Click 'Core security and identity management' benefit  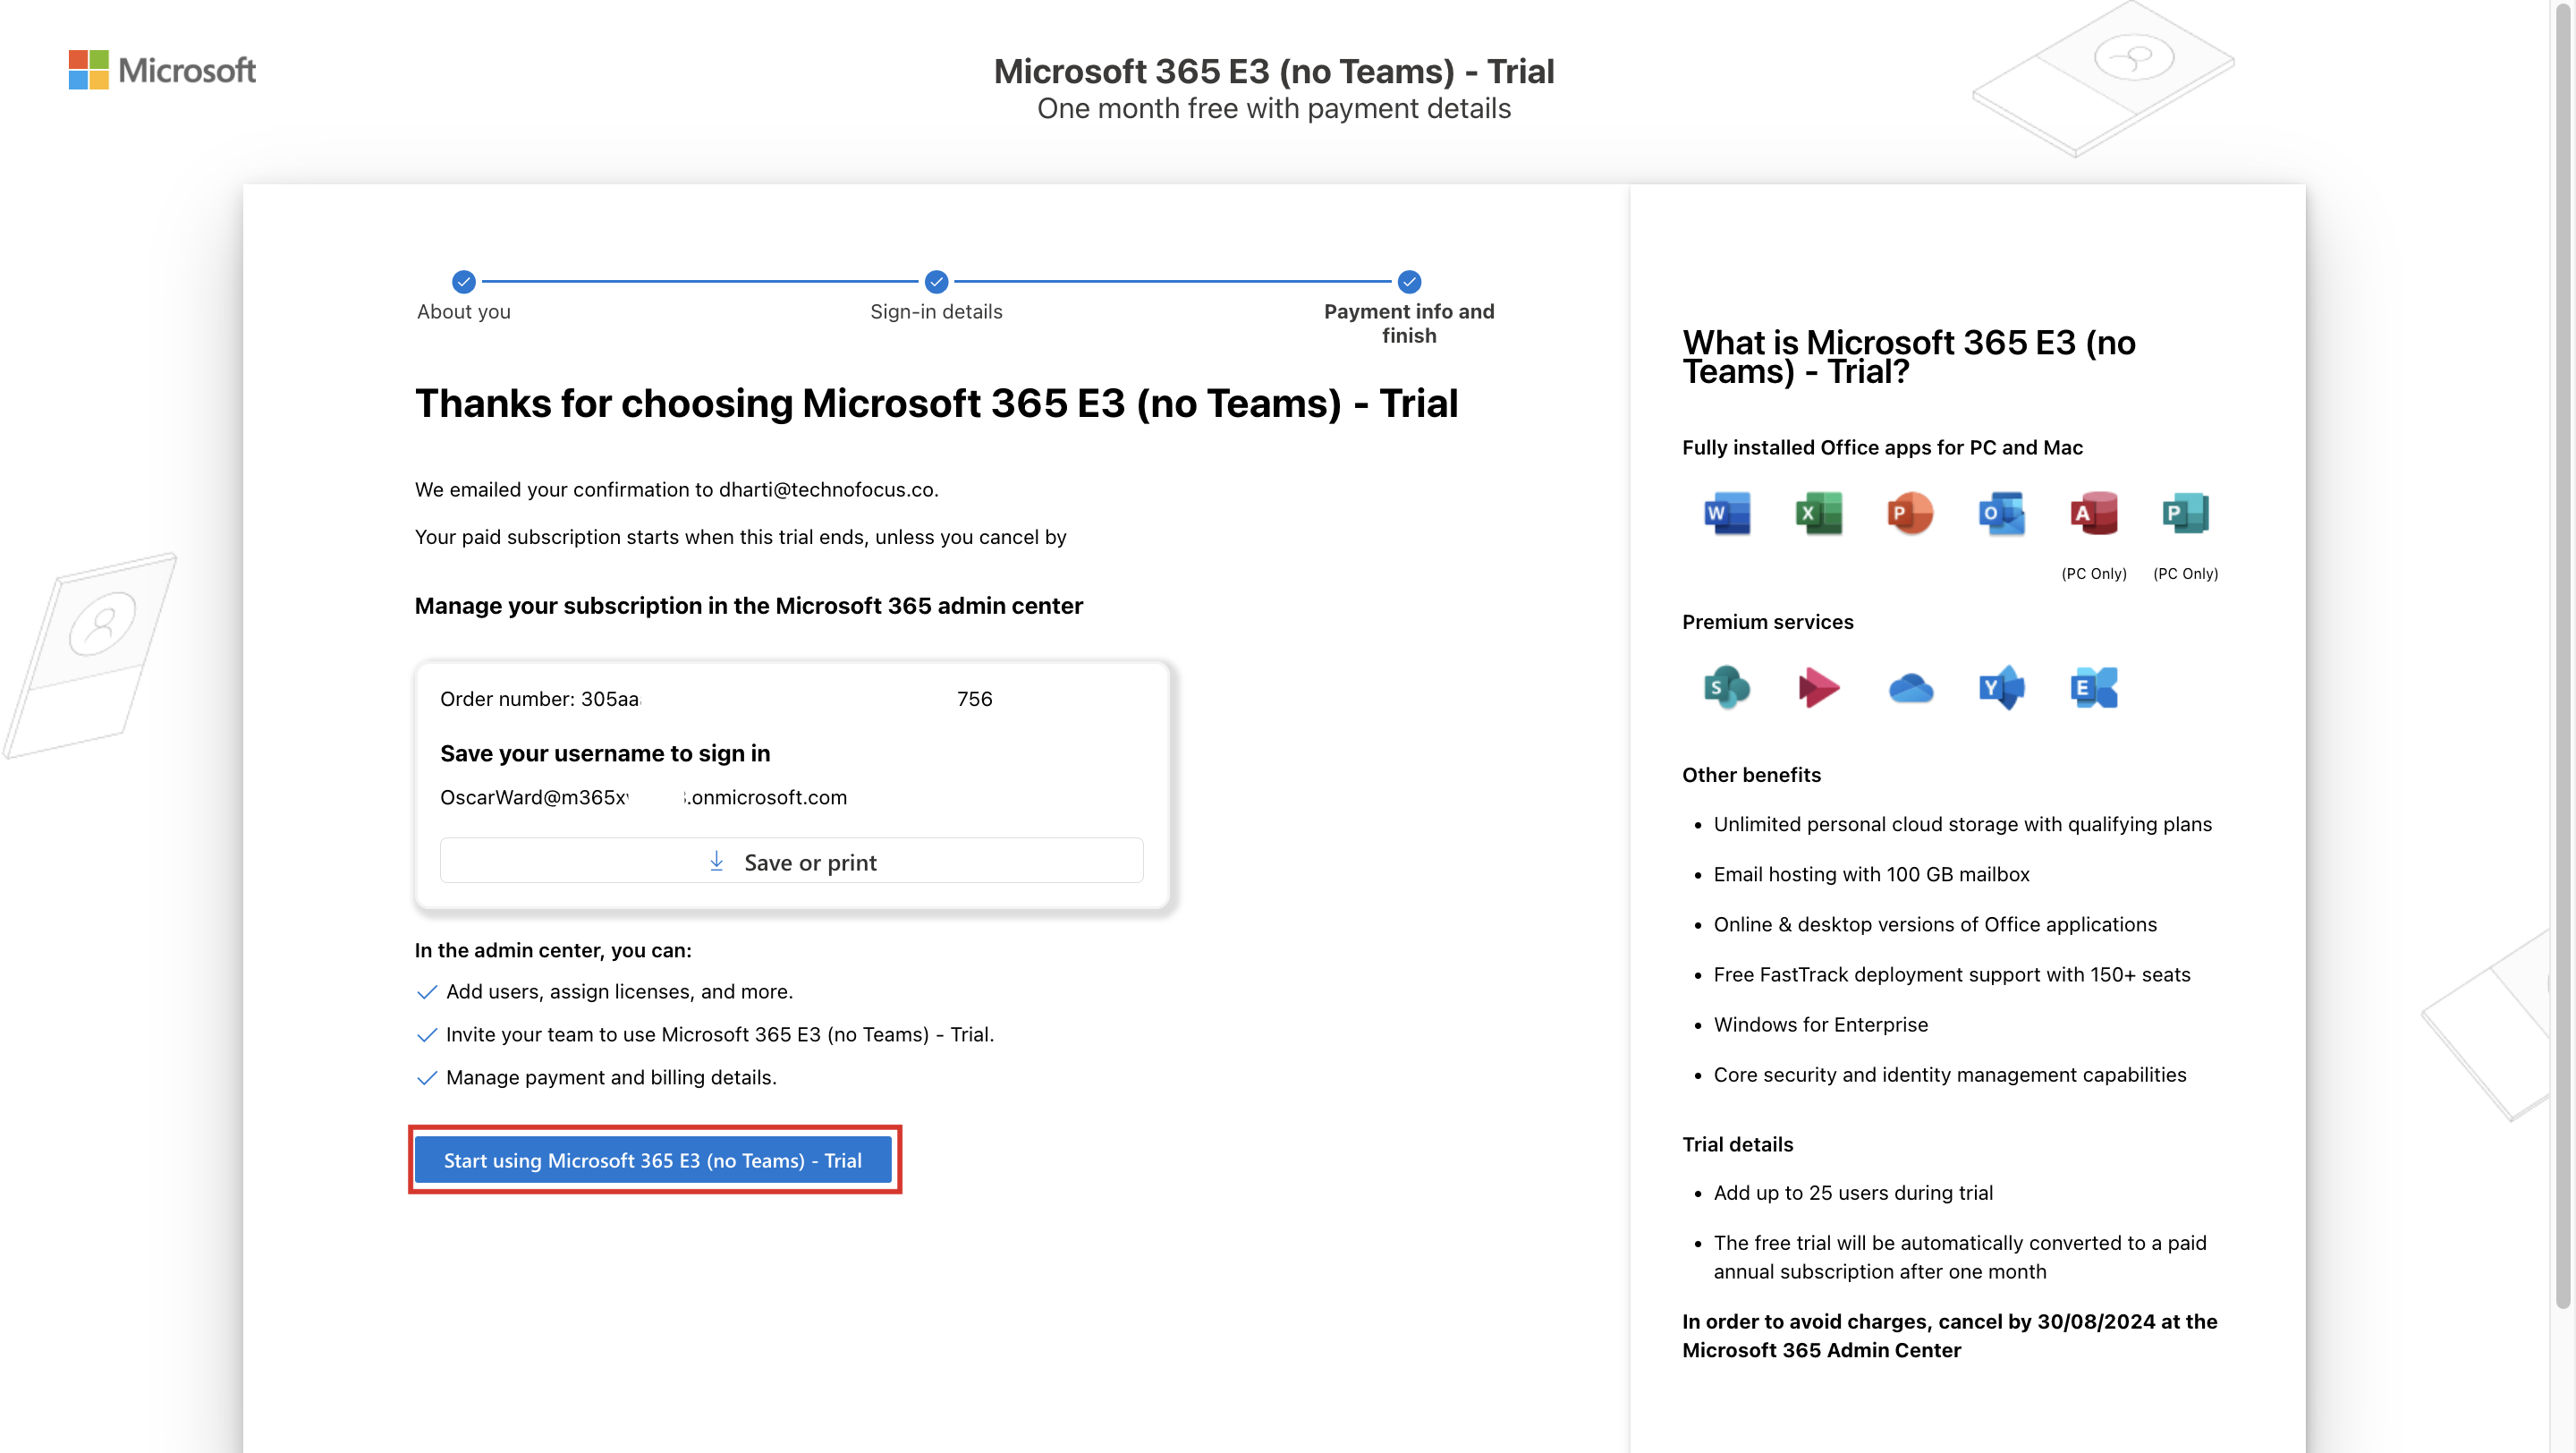point(1949,1074)
